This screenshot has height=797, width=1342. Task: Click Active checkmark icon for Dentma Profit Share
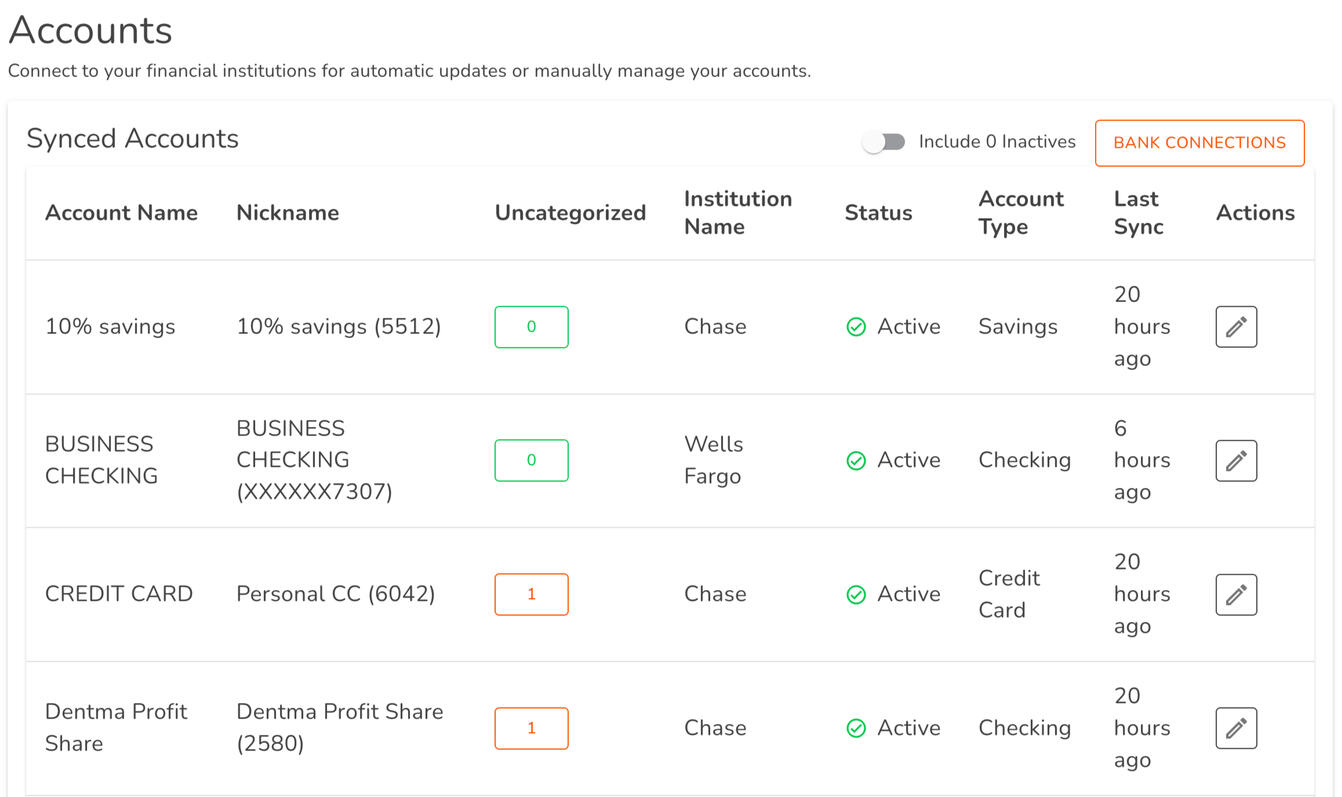click(x=856, y=728)
